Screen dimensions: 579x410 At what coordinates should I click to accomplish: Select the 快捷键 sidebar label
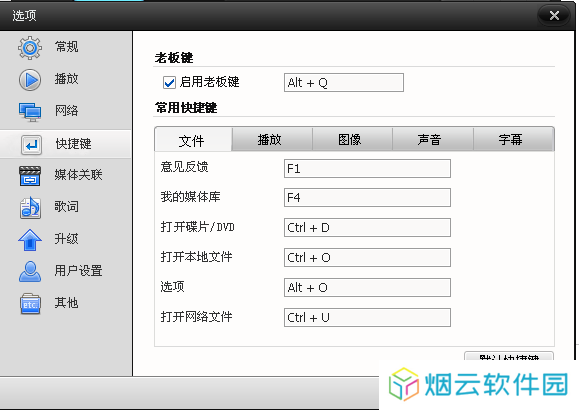point(73,144)
